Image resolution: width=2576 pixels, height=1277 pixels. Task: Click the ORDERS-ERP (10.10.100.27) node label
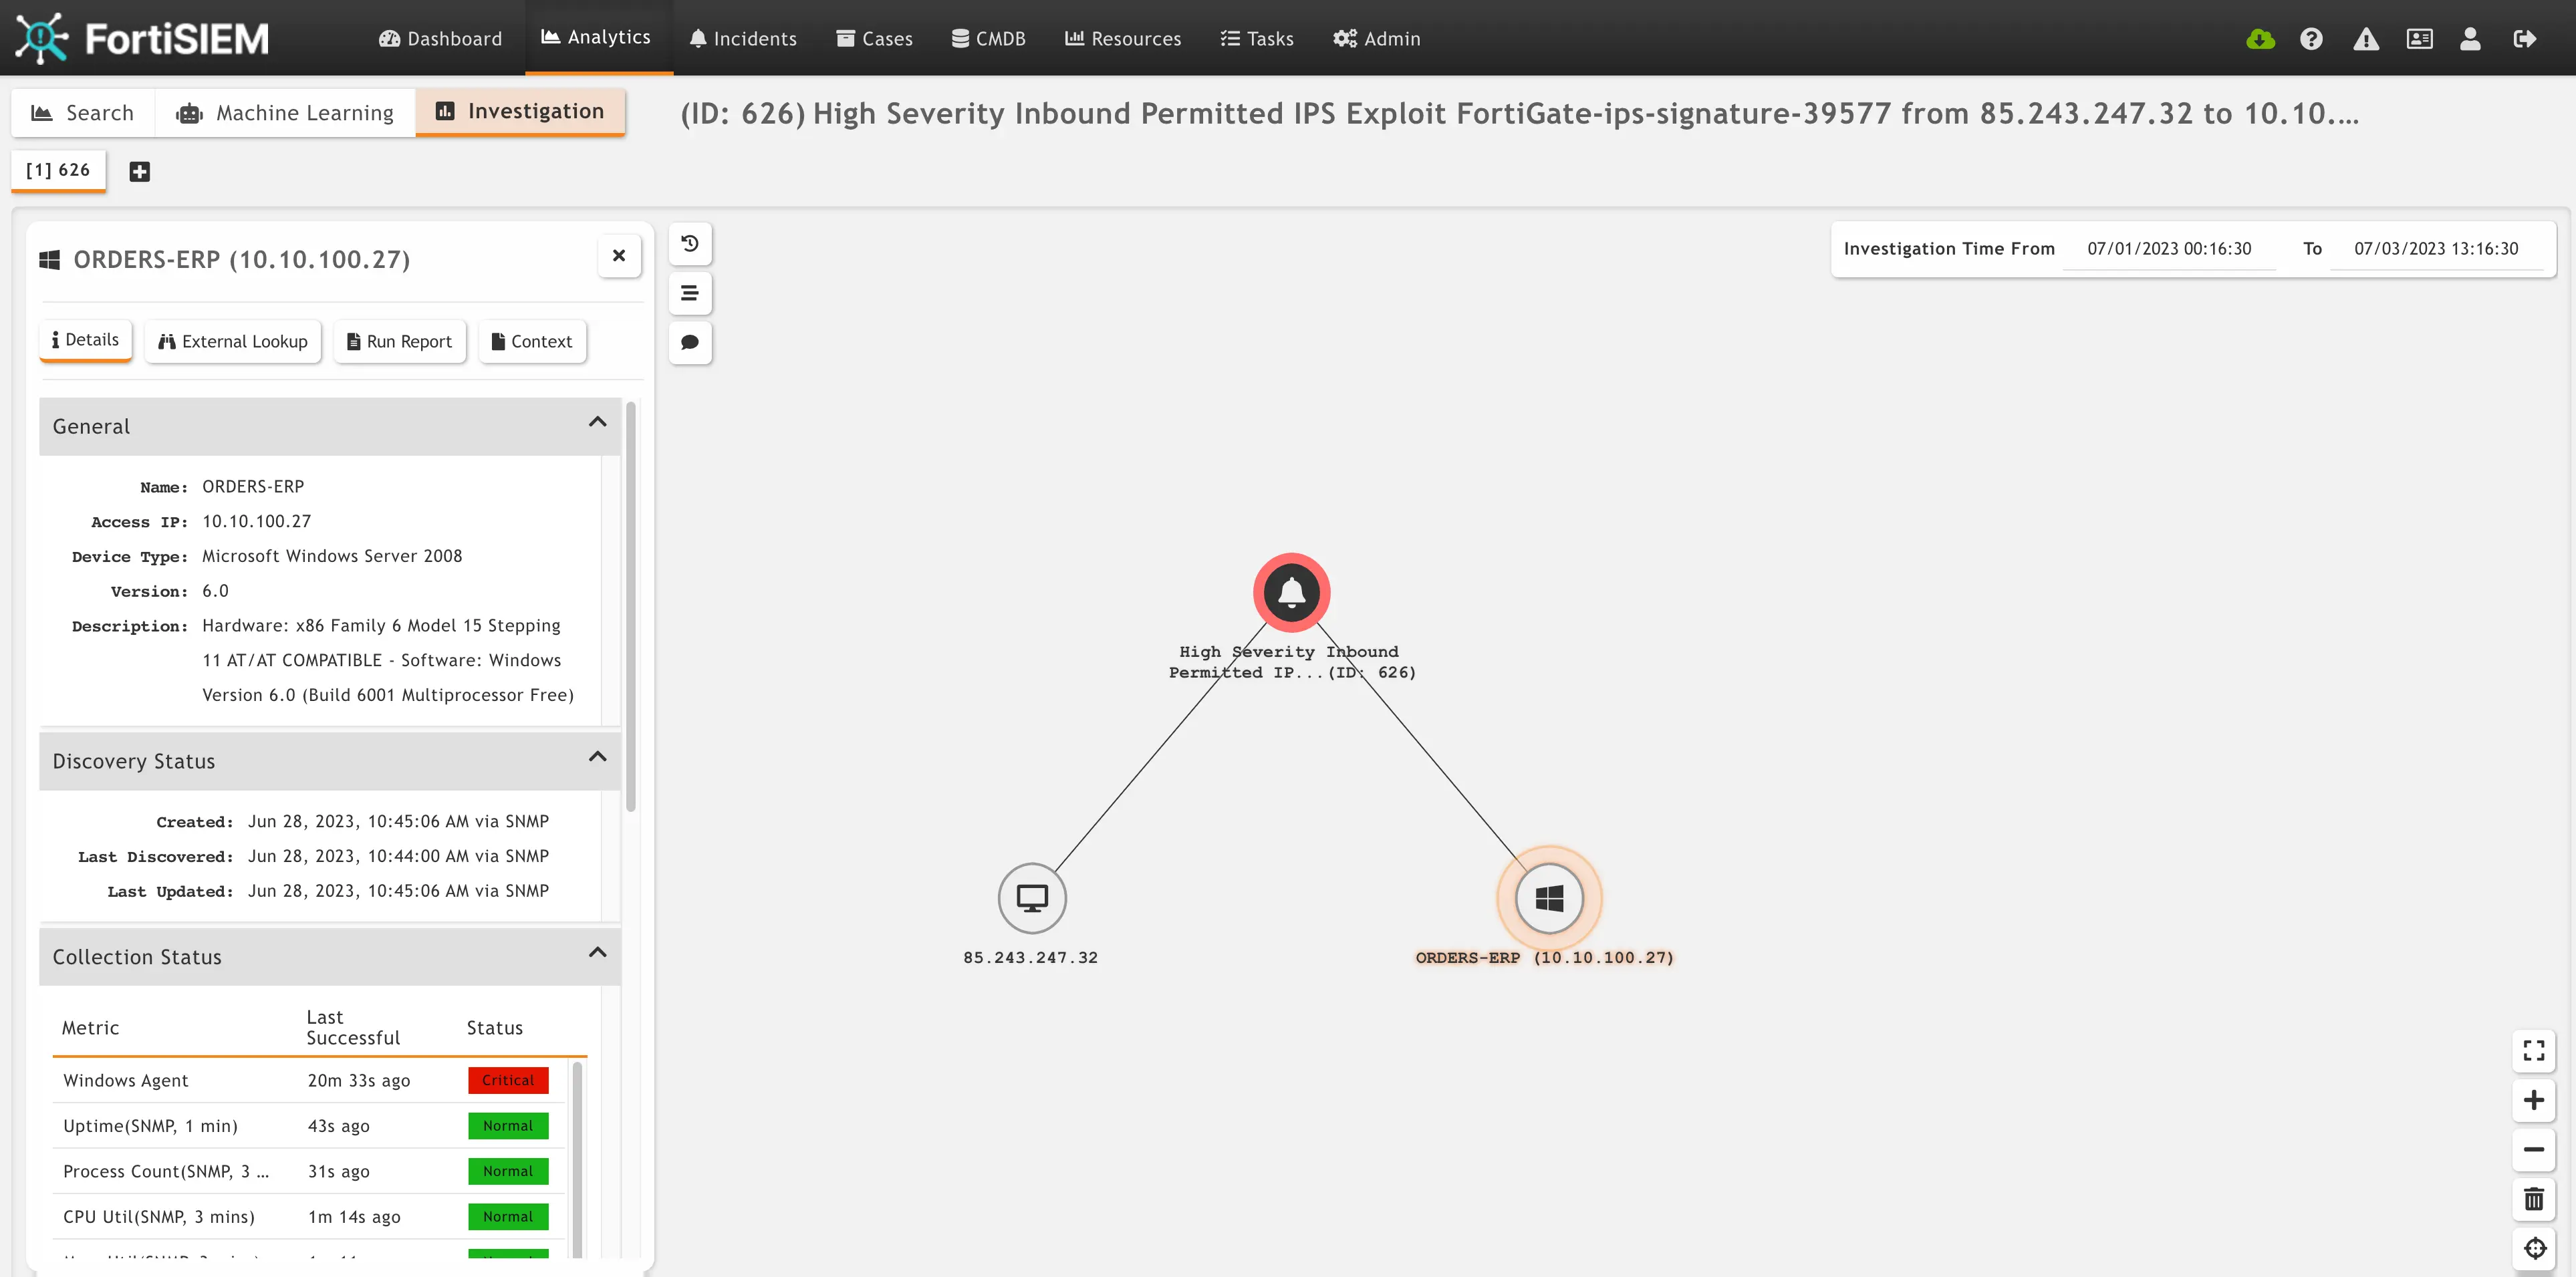point(1545,958)
